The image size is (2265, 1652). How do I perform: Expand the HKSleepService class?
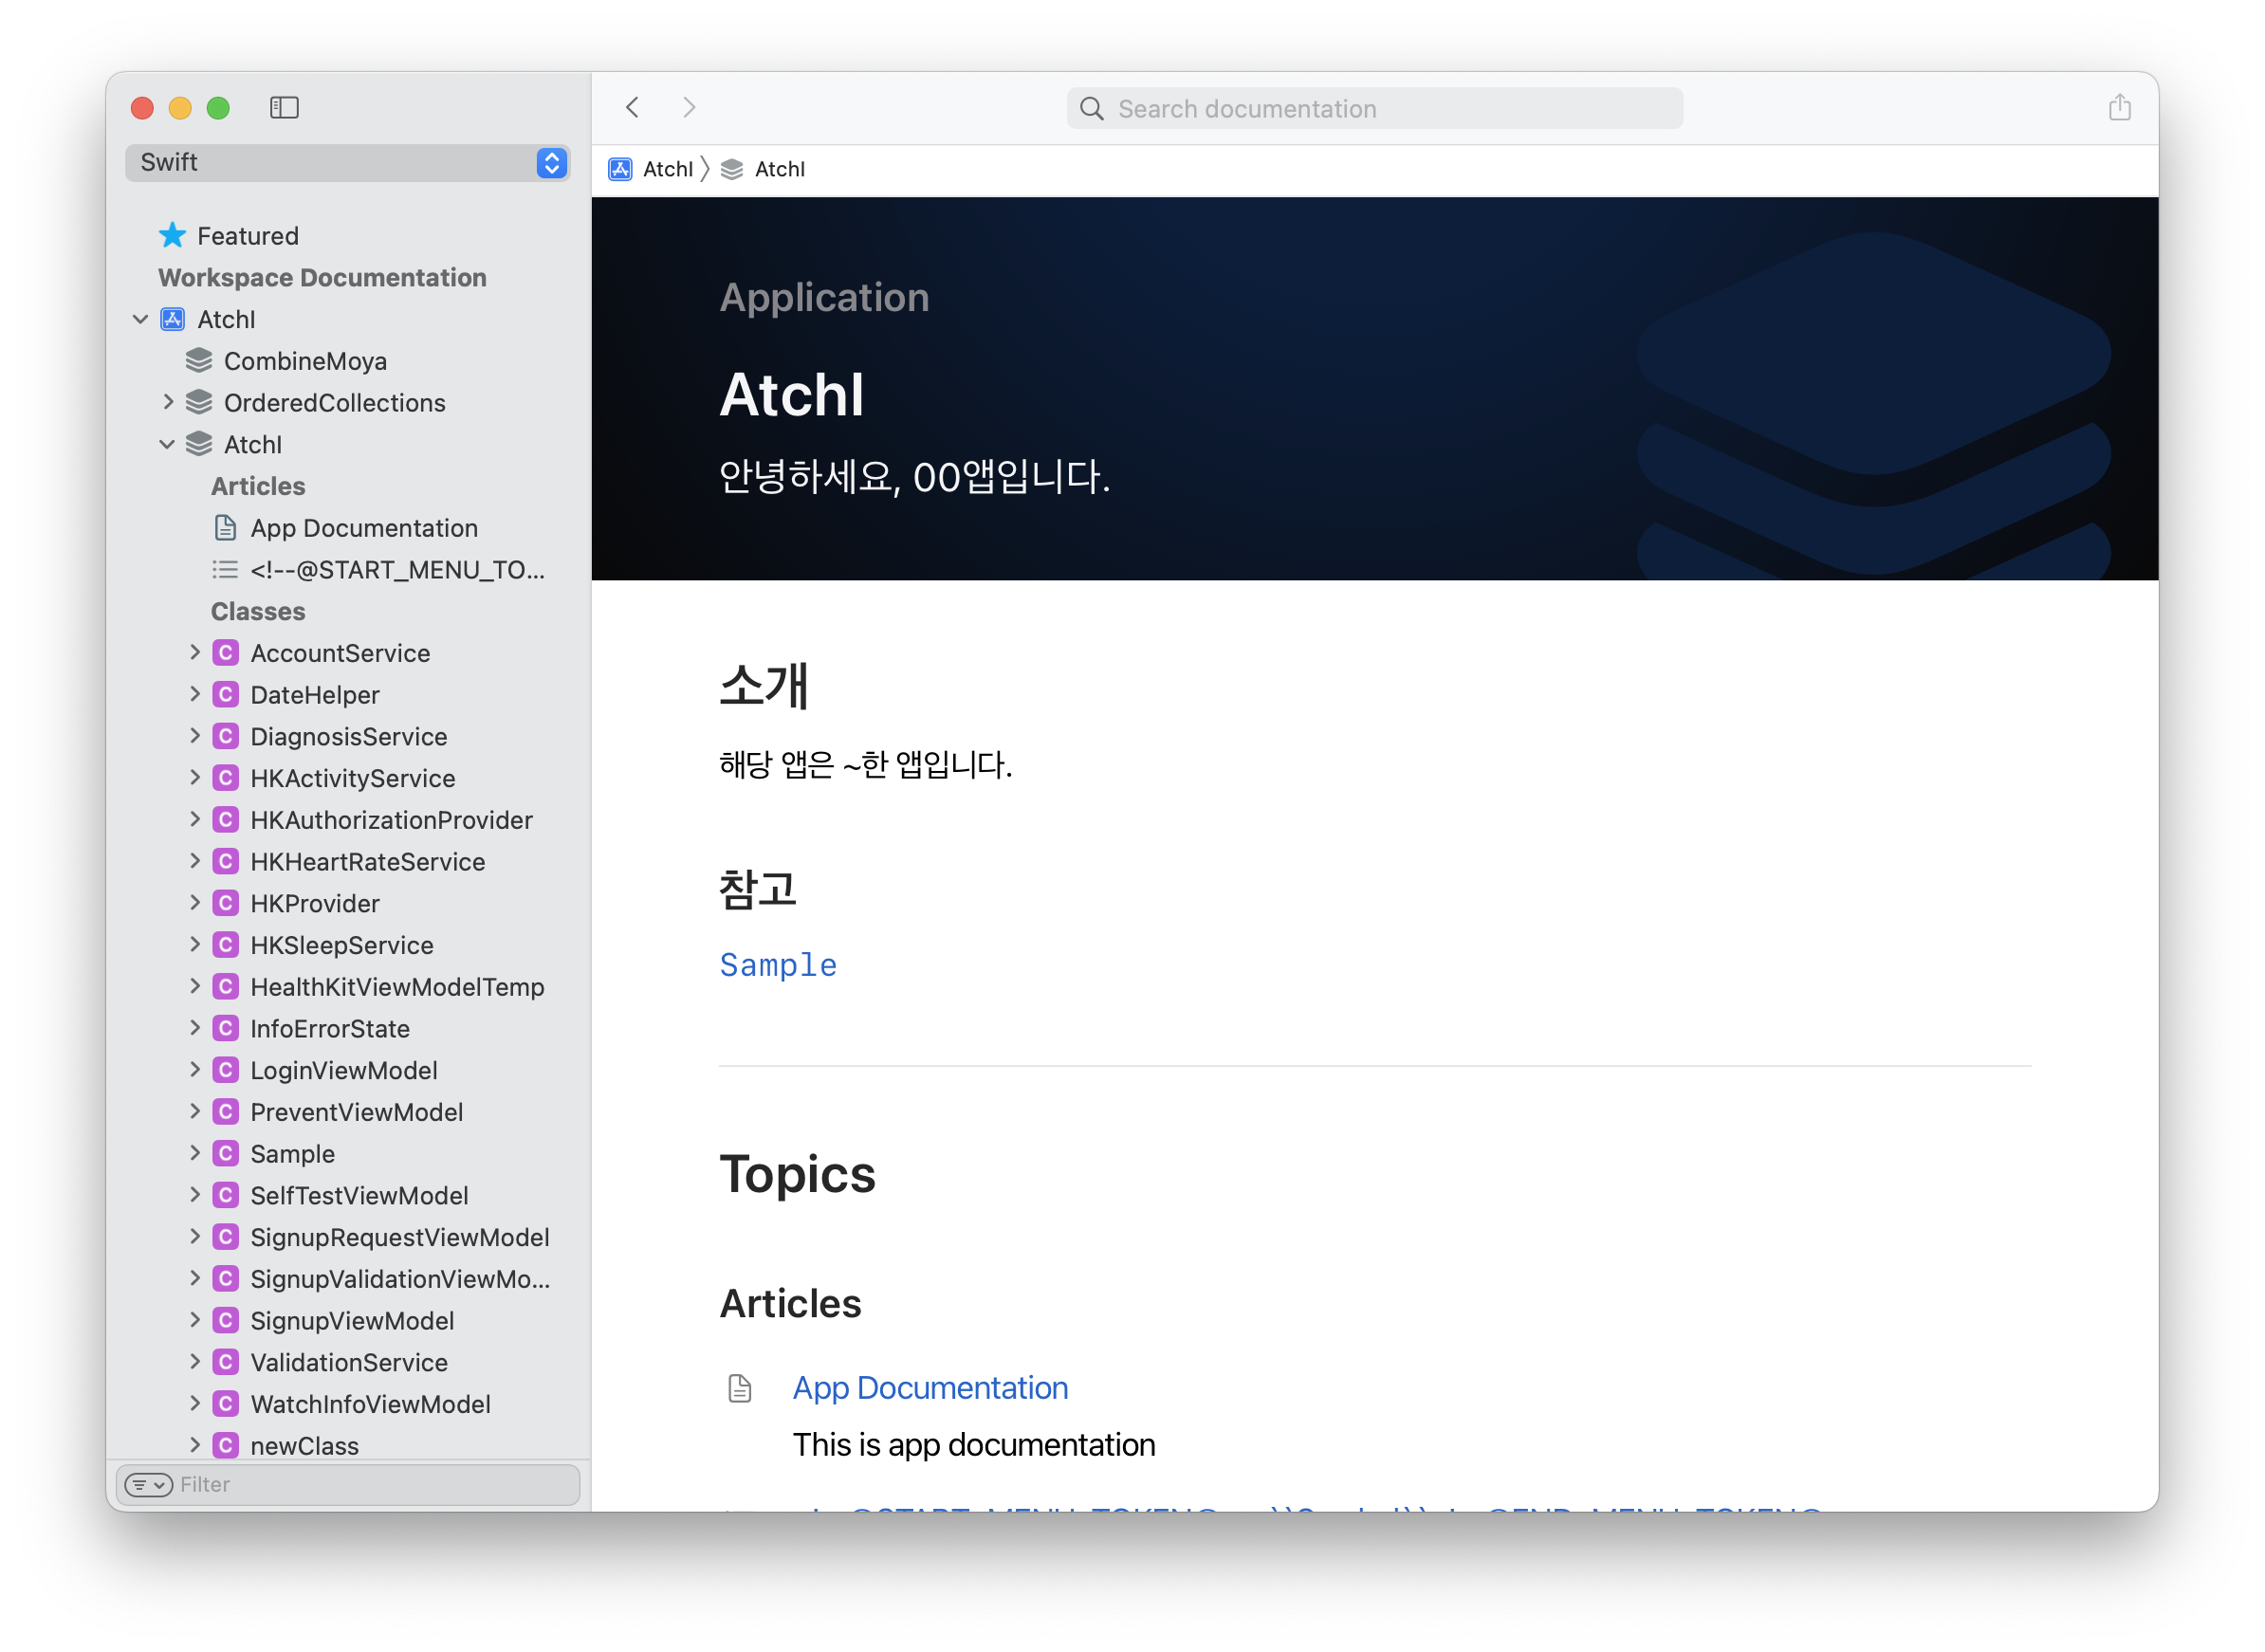point(195,945)
